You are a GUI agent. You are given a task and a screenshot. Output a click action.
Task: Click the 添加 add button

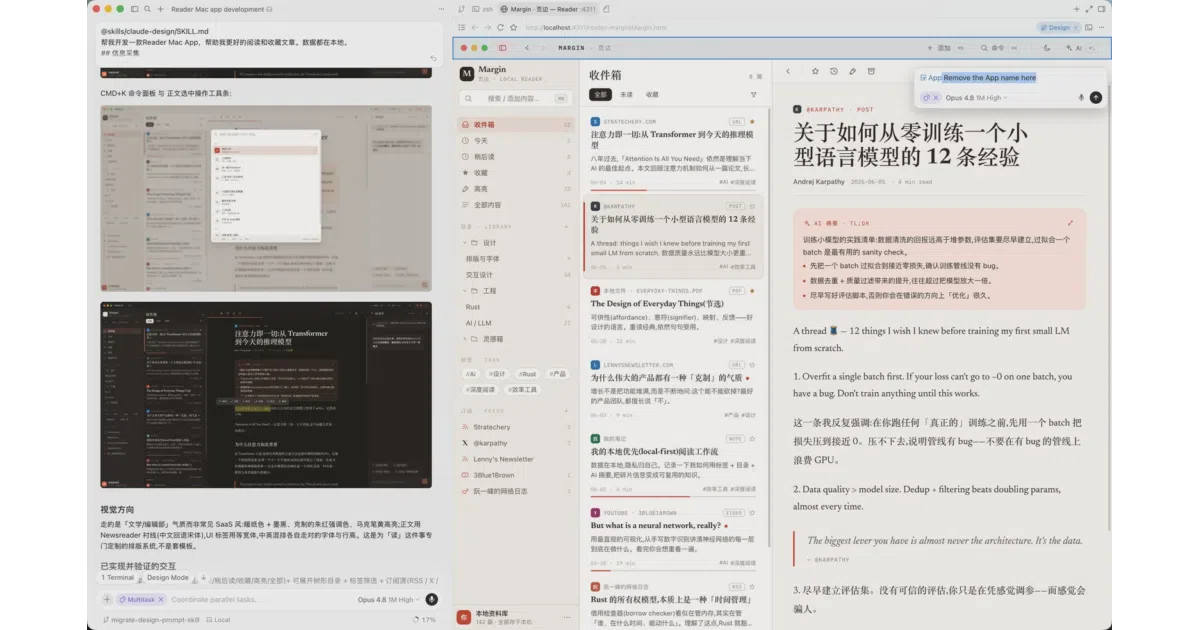tap(945, 47)
